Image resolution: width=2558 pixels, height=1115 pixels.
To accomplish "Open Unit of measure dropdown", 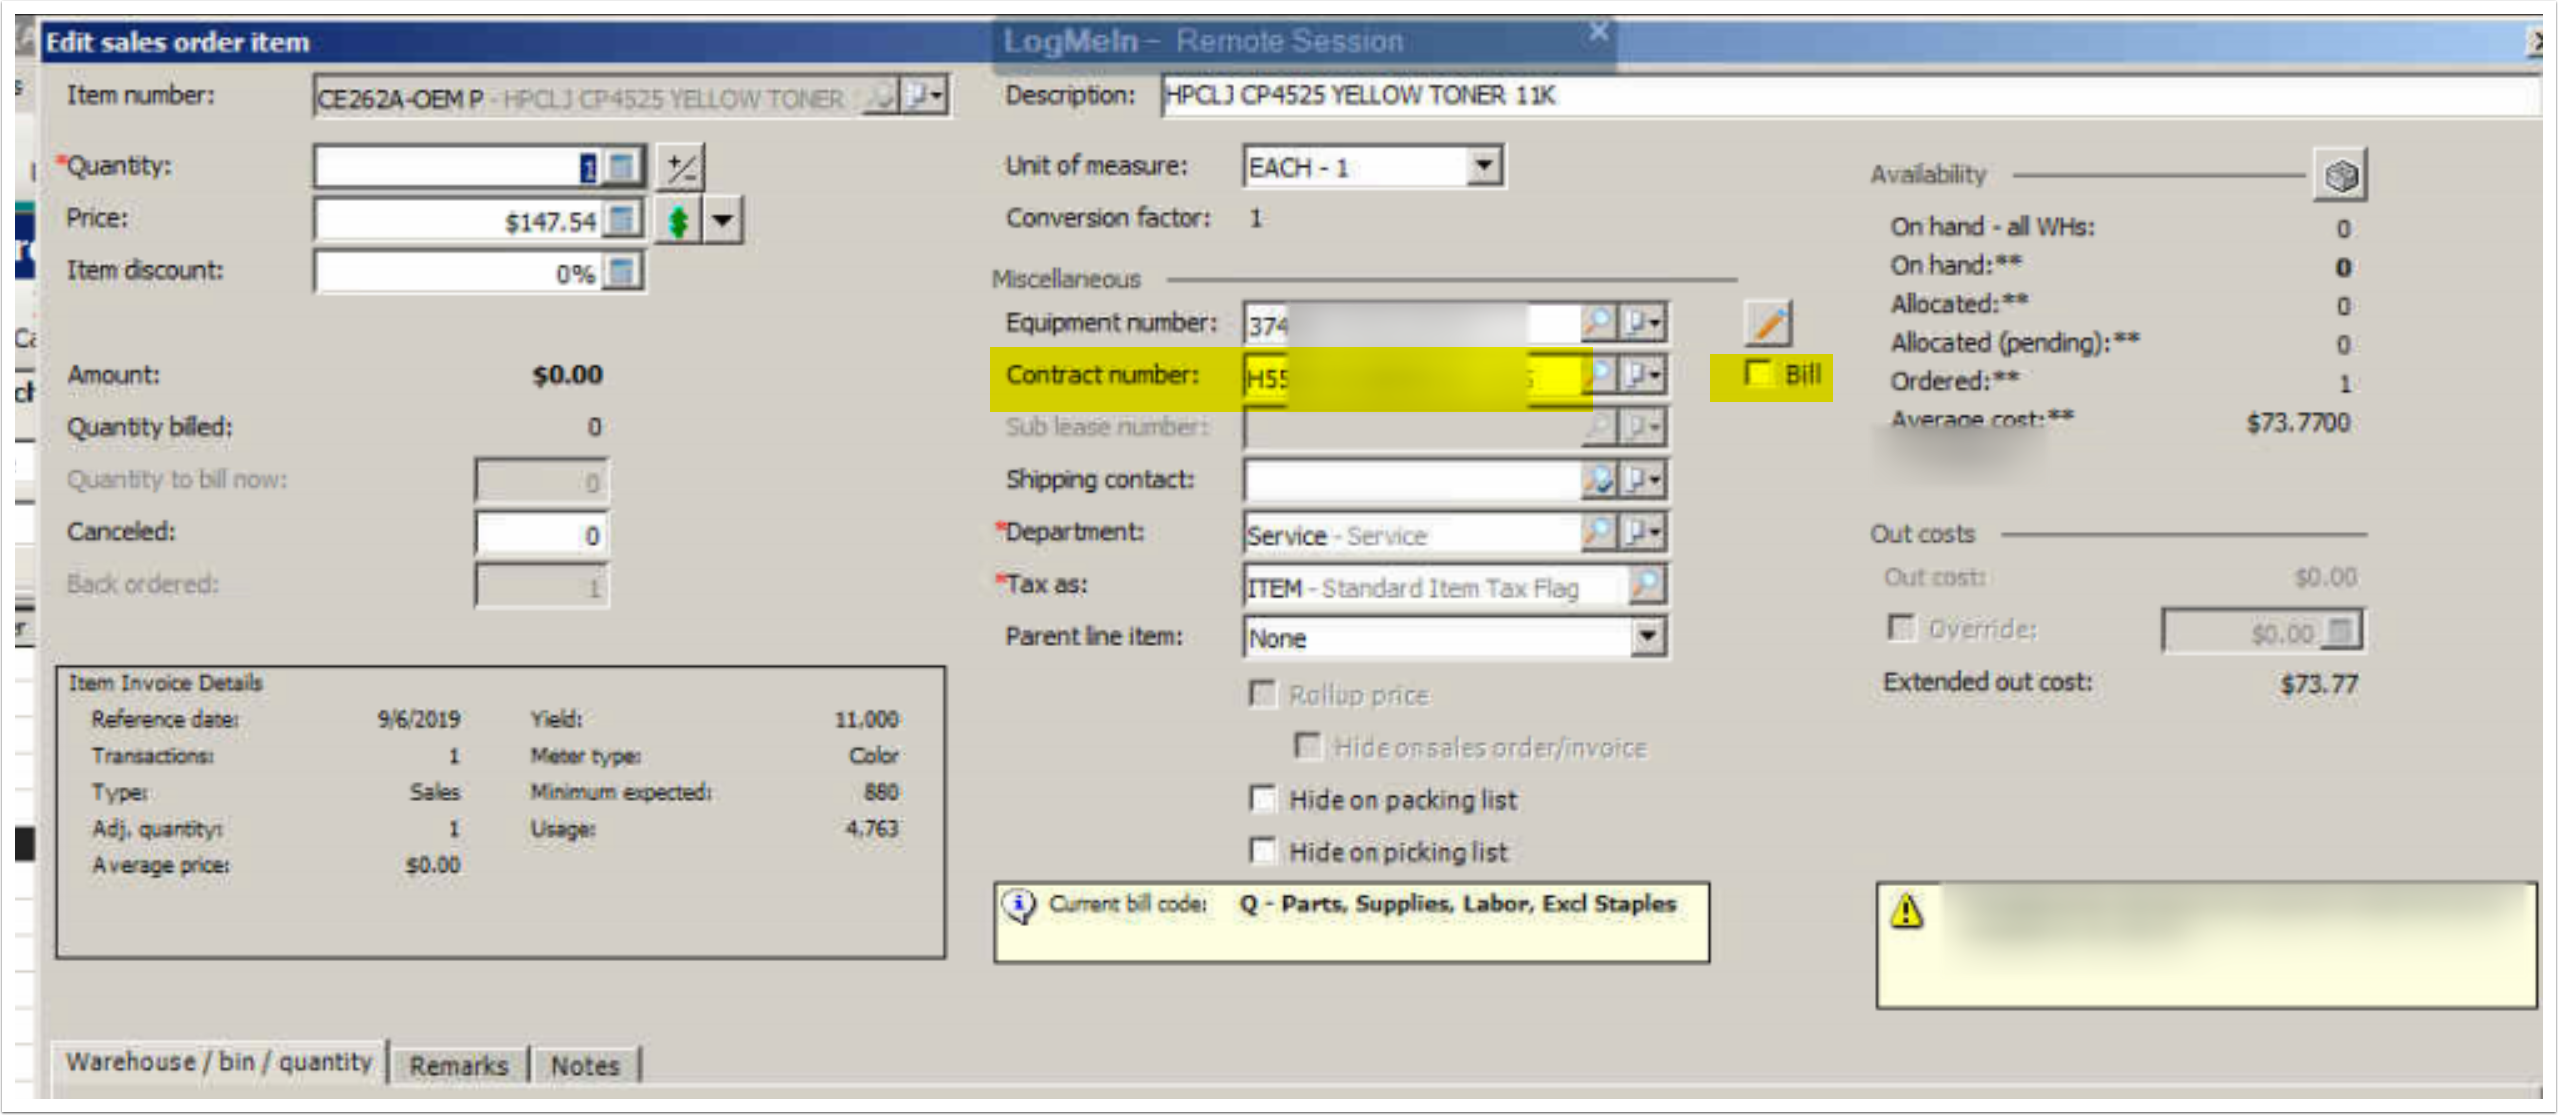I will (x=1483, y=166).
